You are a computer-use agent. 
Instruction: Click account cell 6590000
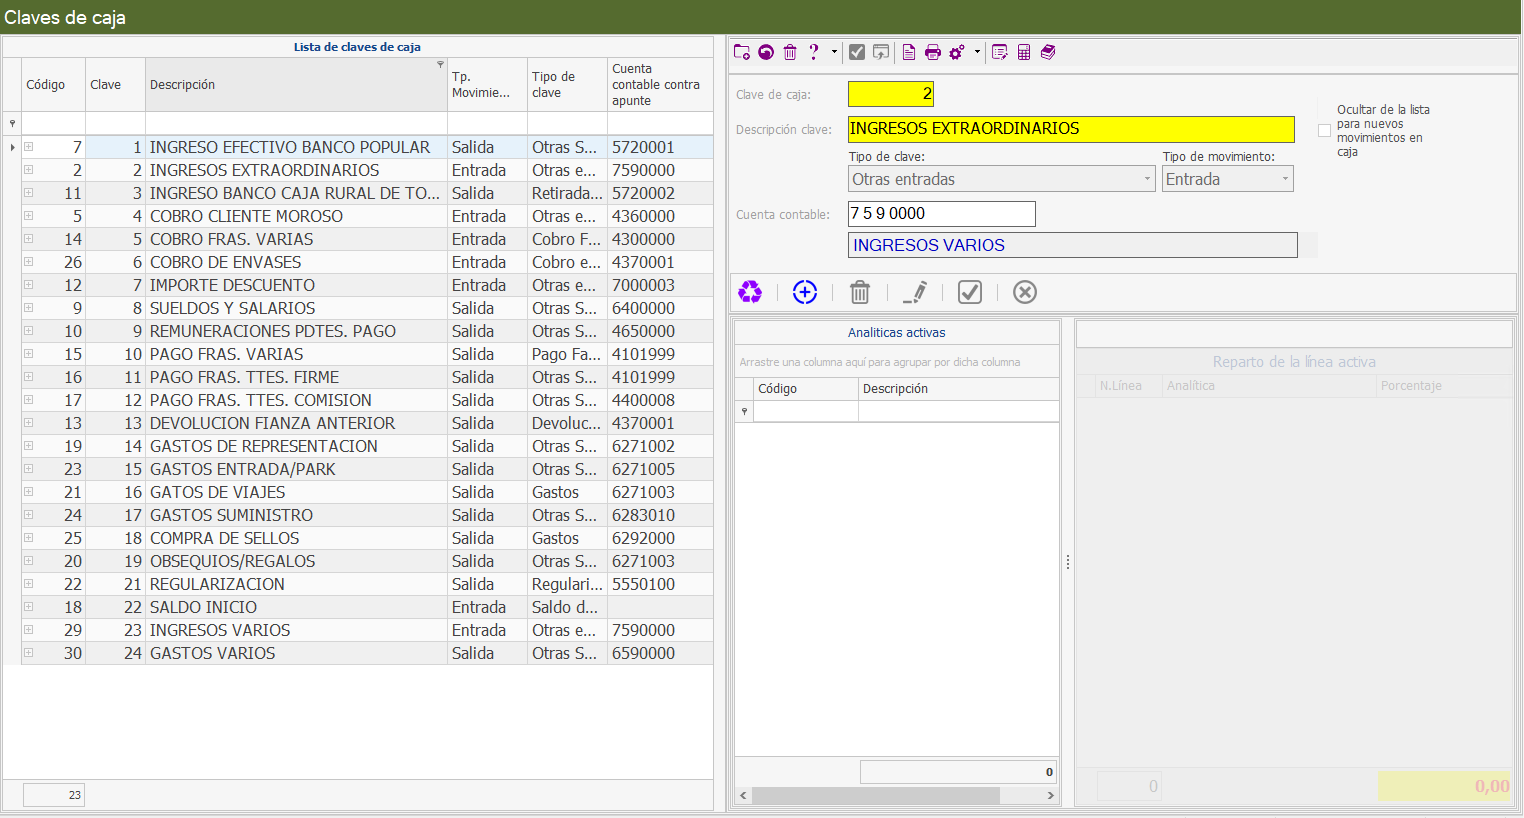click(660, 653)
